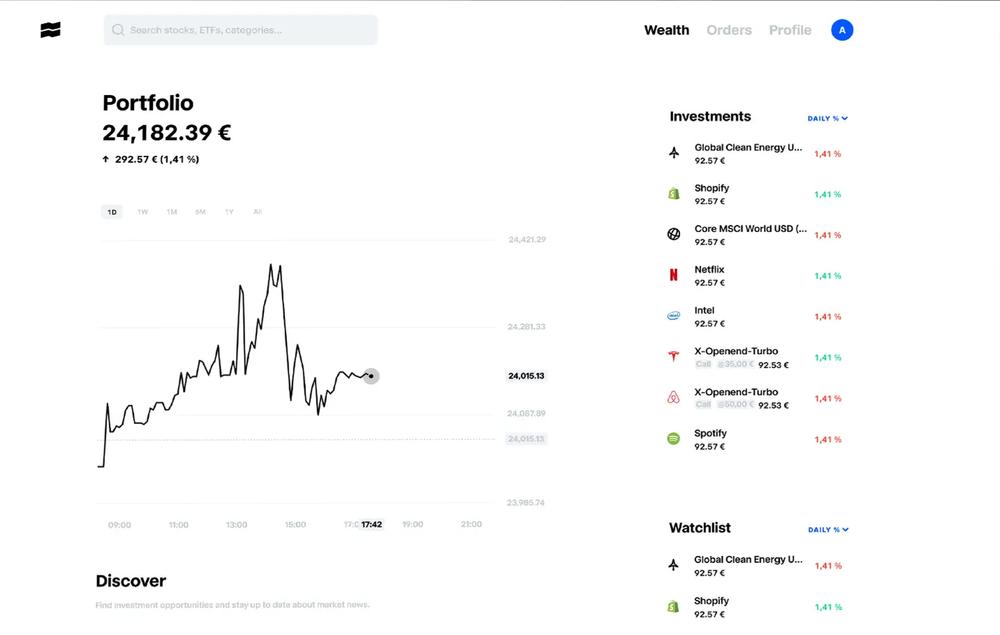Click the Core MSCI World globe icon
This screenshot has width=1000, height=635.
coord(673,234)
